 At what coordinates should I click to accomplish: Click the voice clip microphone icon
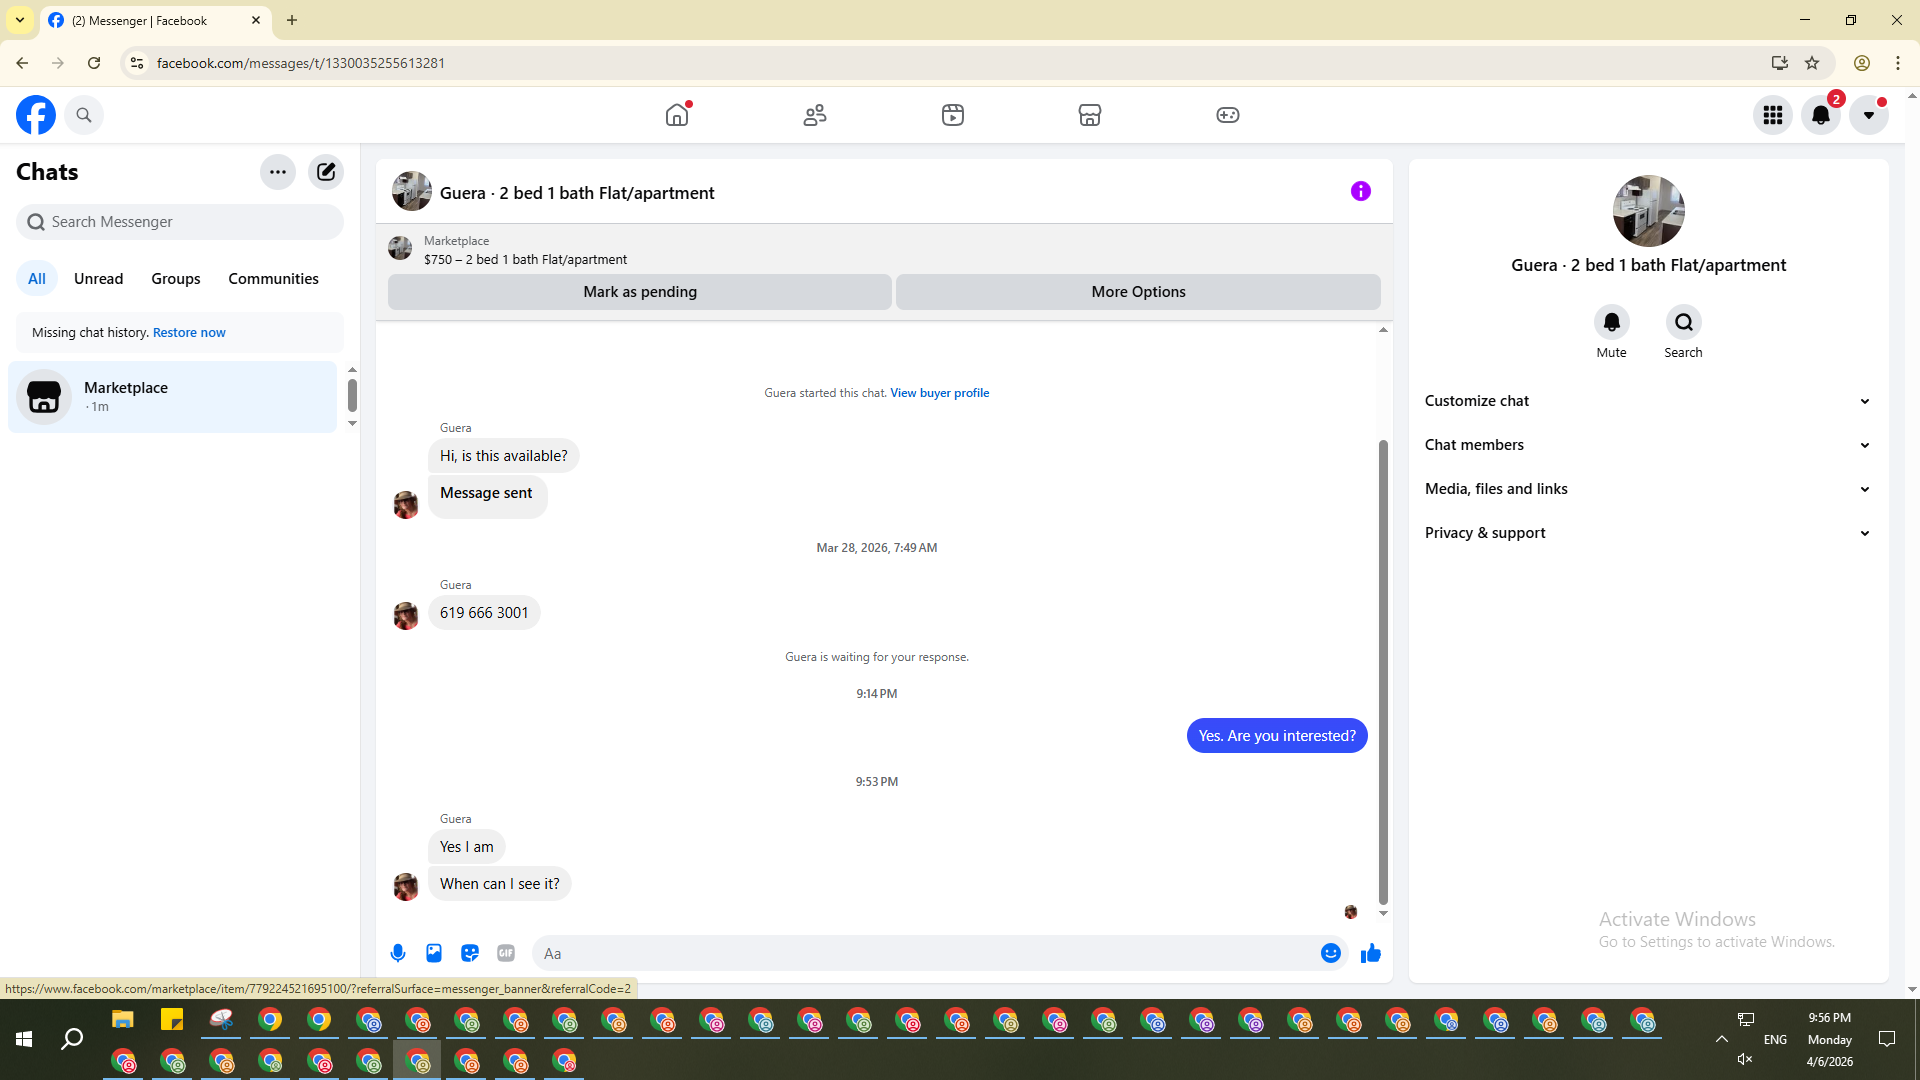click(398, 953)
